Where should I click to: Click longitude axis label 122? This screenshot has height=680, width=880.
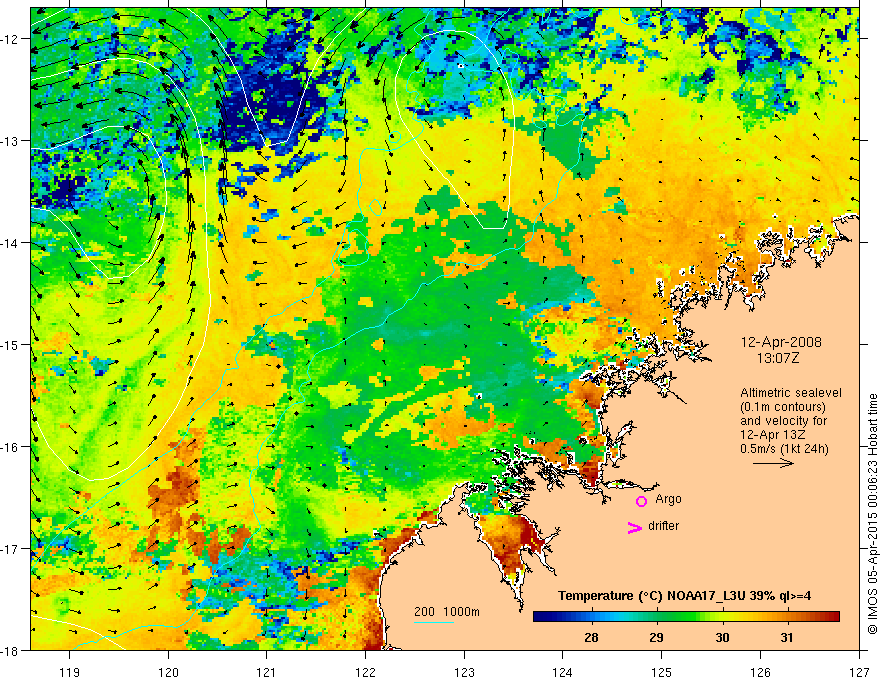point(365,672)
